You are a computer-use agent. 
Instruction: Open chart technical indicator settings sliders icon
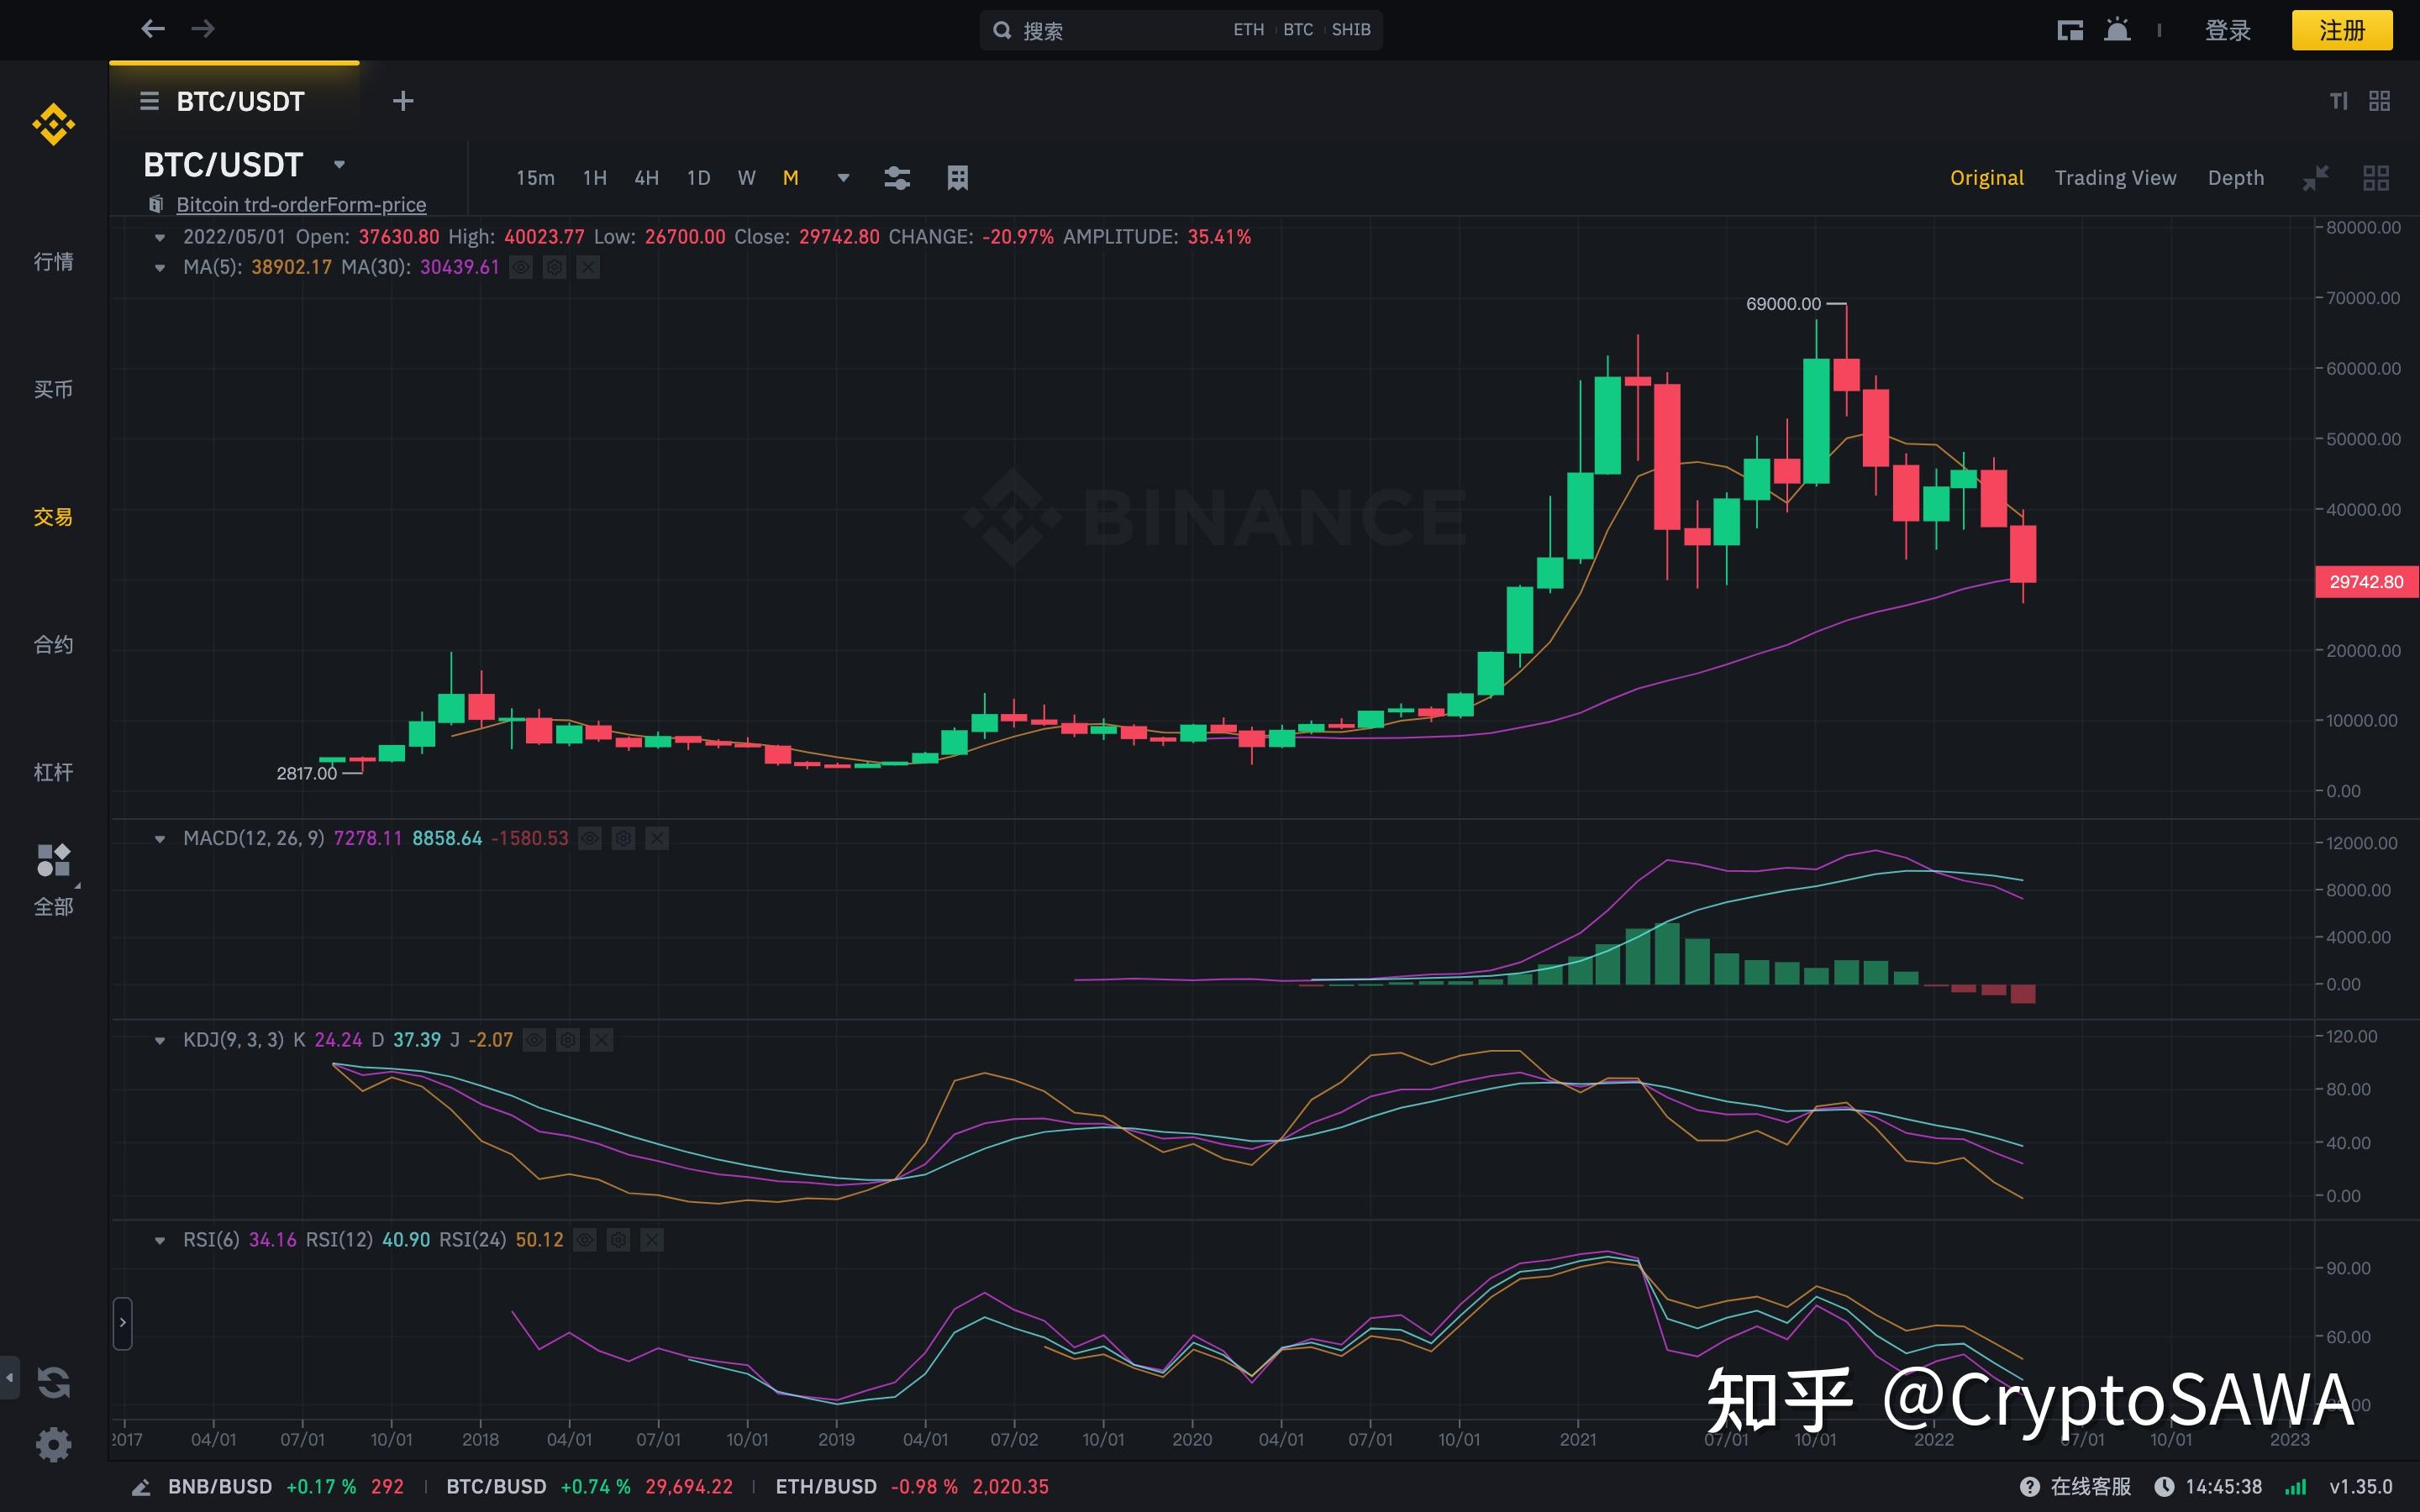[x=897, y=178]
